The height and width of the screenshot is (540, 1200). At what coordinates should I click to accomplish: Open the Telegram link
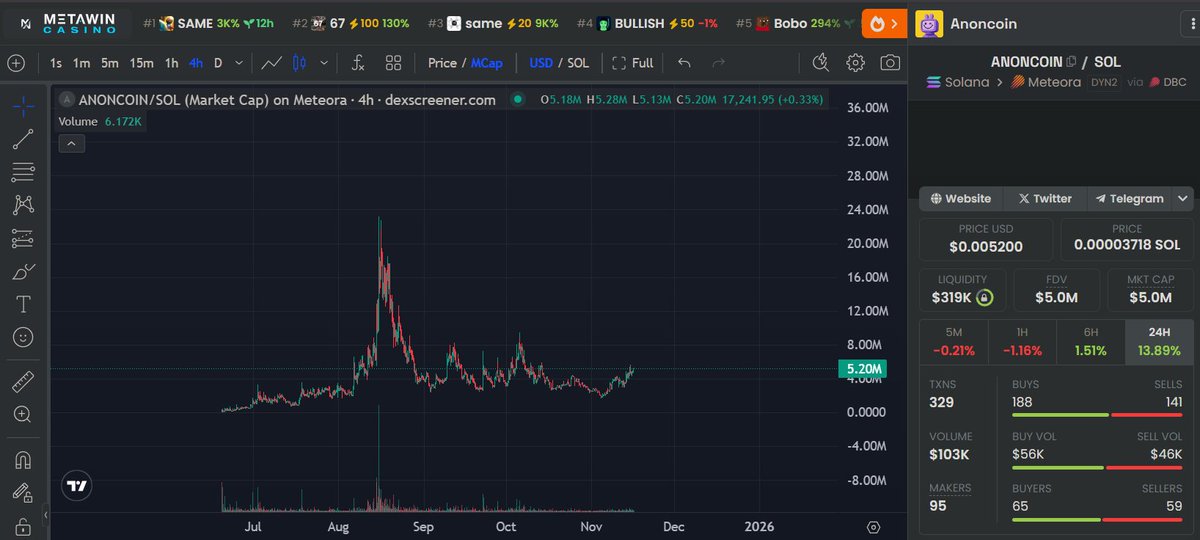click(1130, 198)
